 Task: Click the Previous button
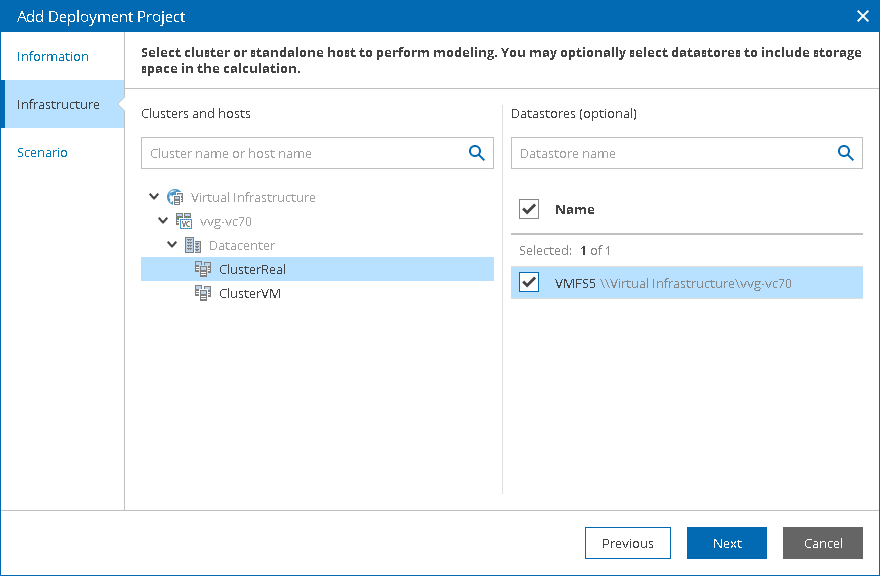627,543
